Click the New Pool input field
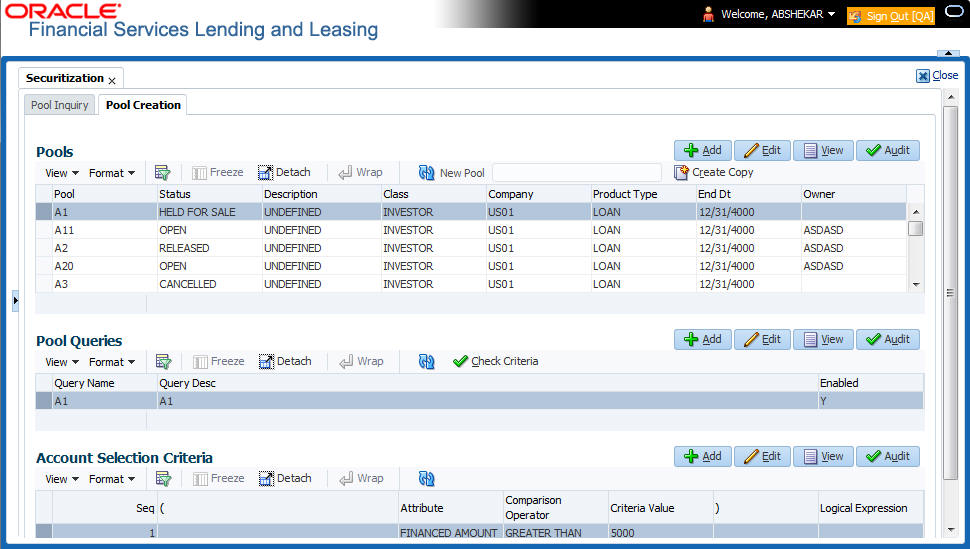 [x=577, y=173]
